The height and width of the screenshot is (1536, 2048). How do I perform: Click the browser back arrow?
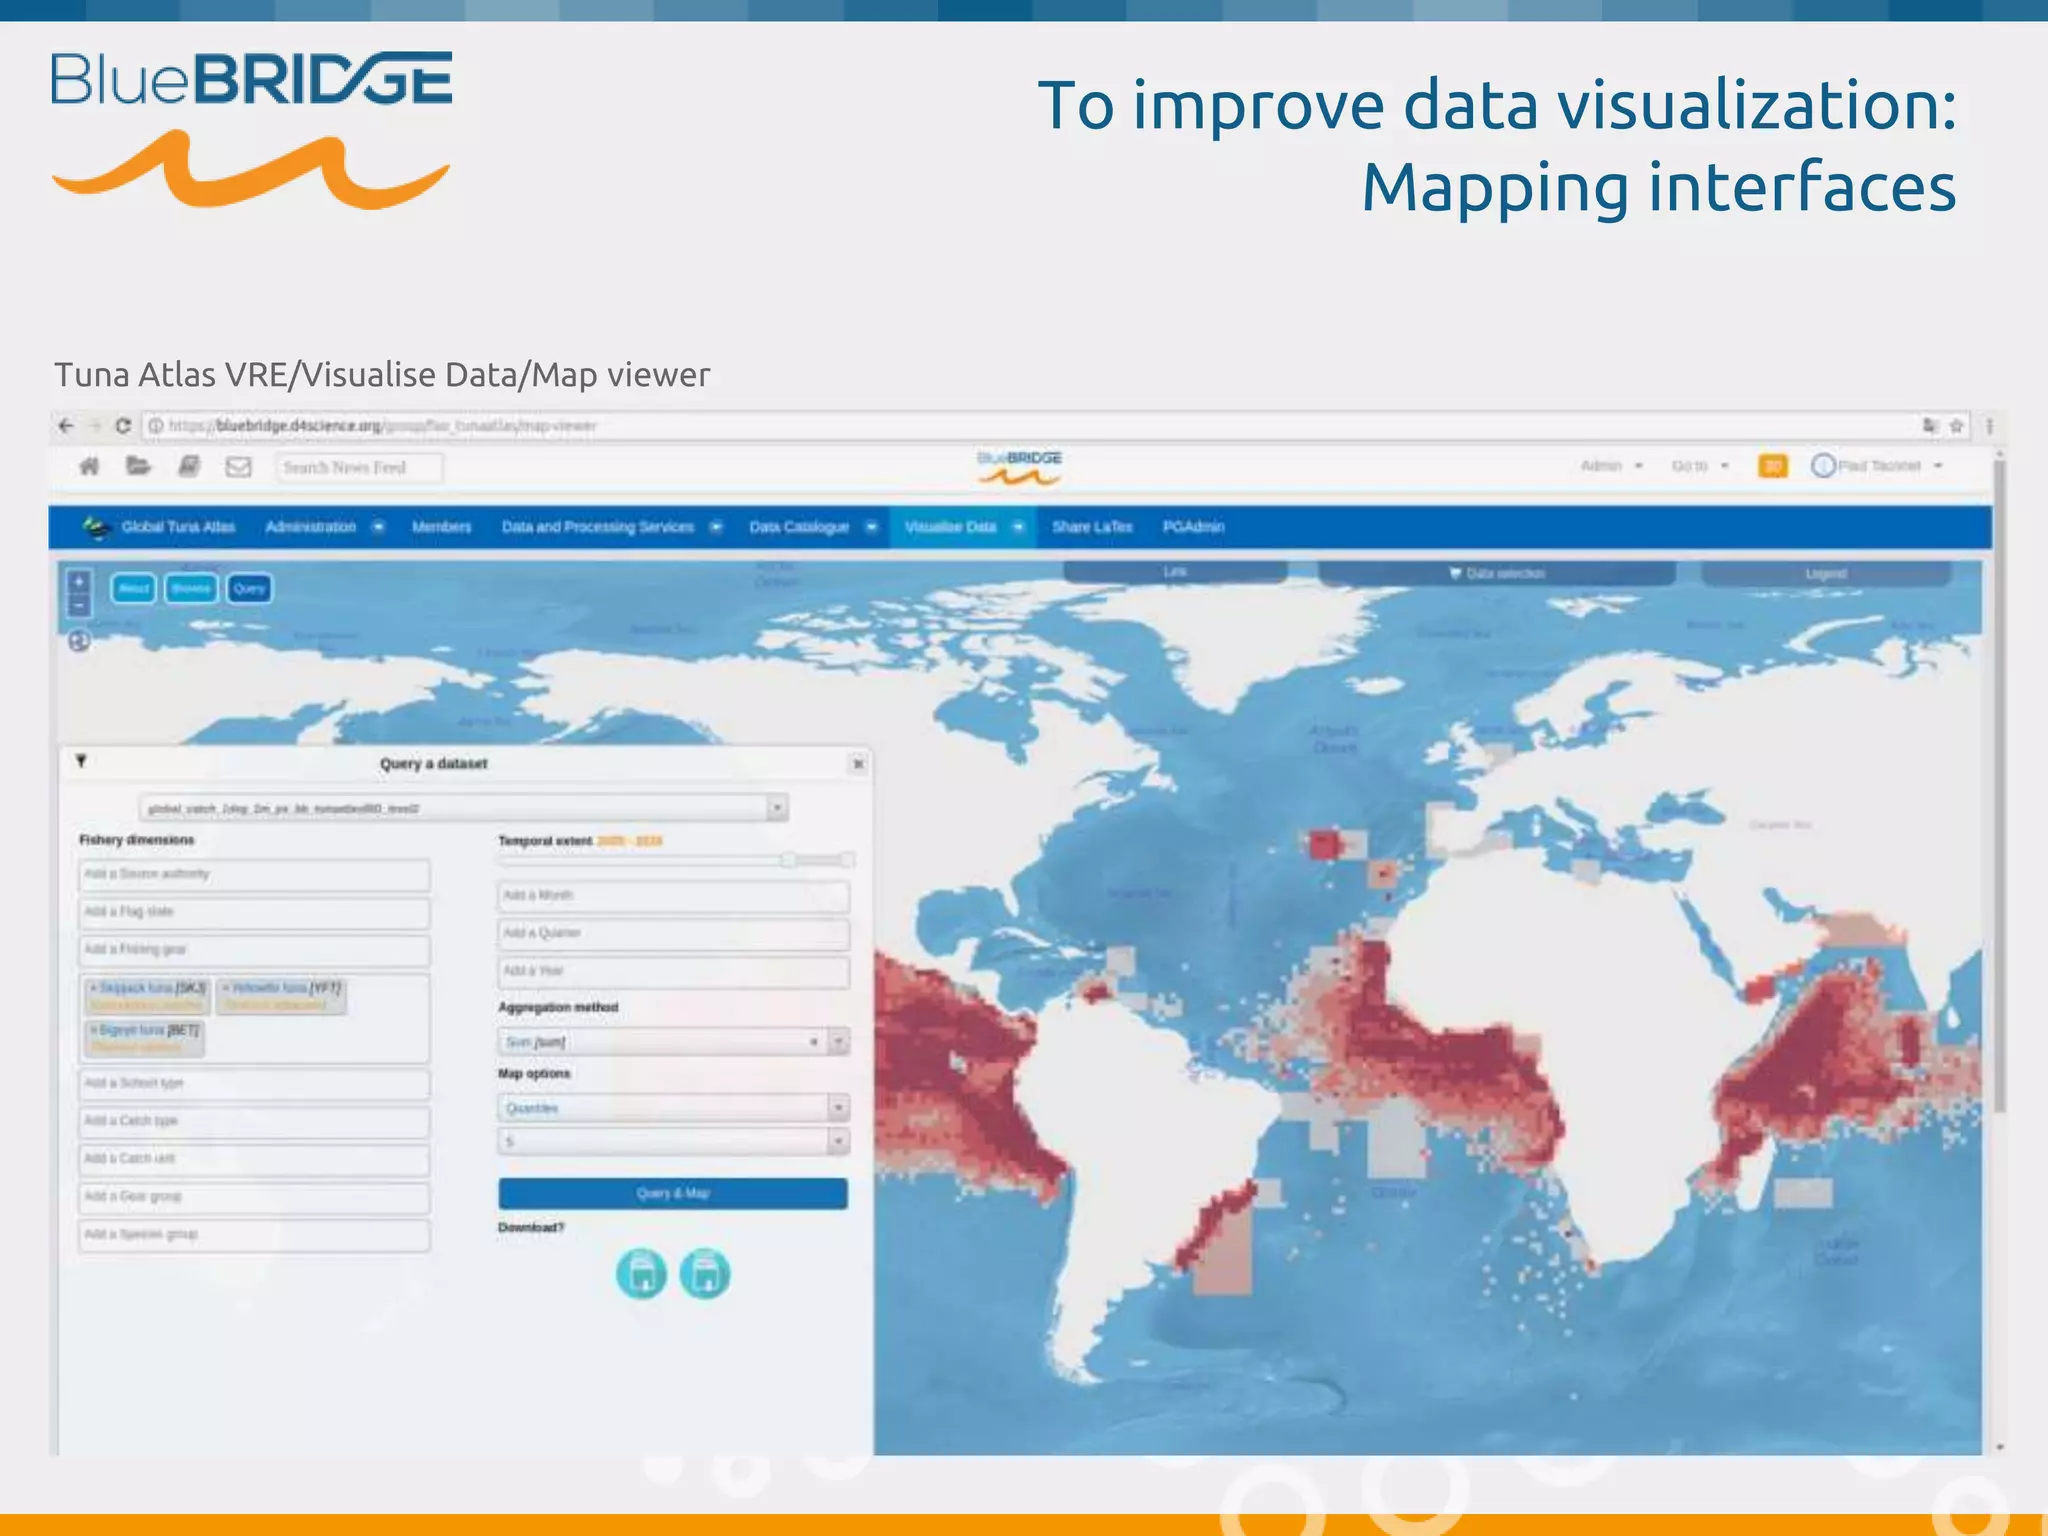coord(66,426)
